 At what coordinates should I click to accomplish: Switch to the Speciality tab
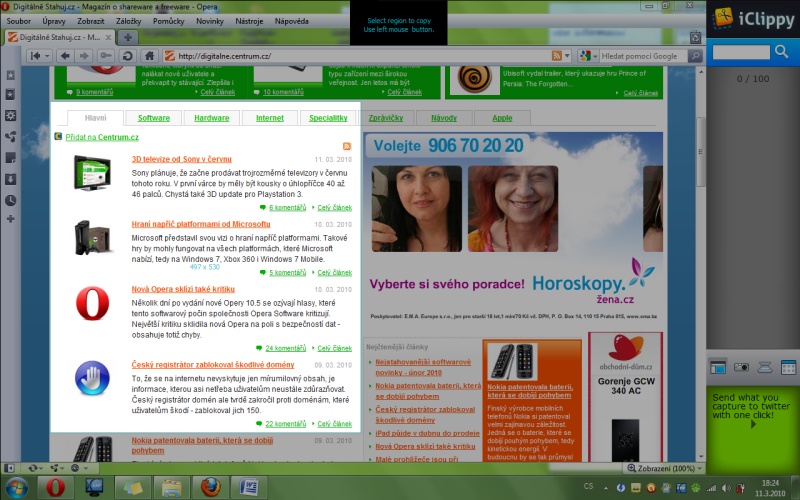tap(328, 118)
